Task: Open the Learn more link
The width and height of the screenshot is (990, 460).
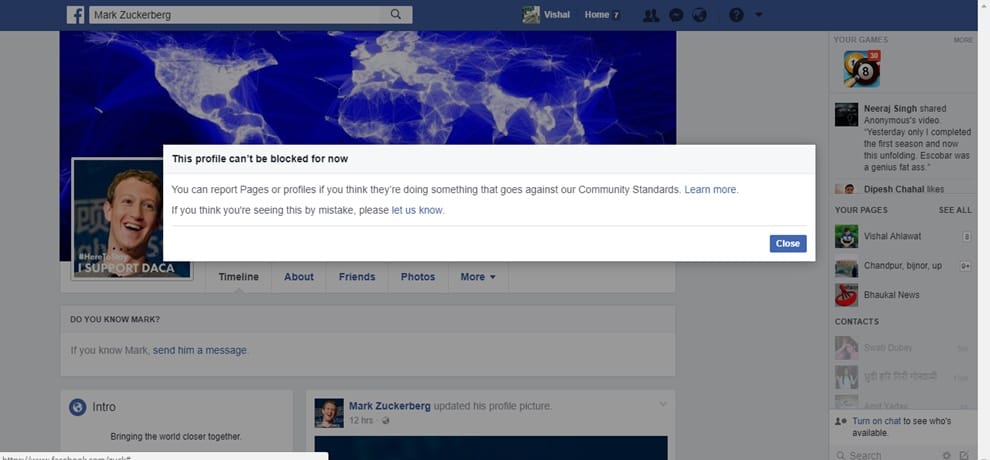Action: (x=710, y=189)
